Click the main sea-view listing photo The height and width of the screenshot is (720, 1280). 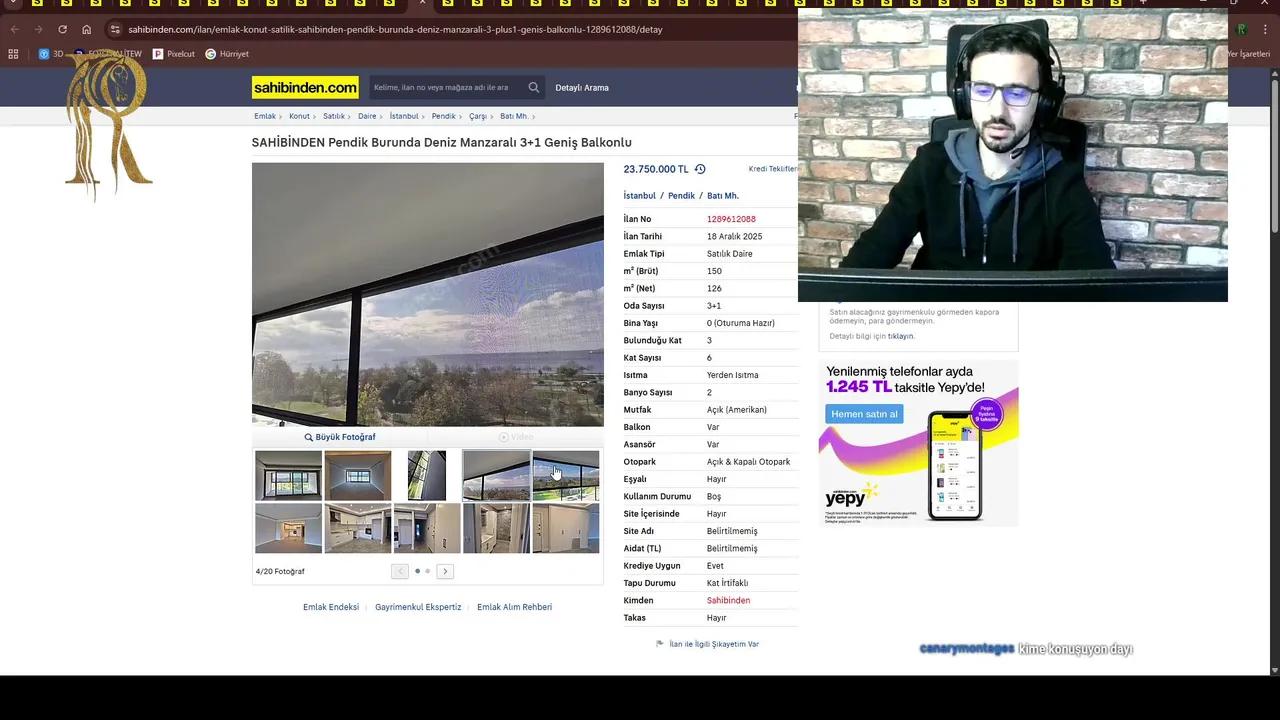(x=428, y=294)
